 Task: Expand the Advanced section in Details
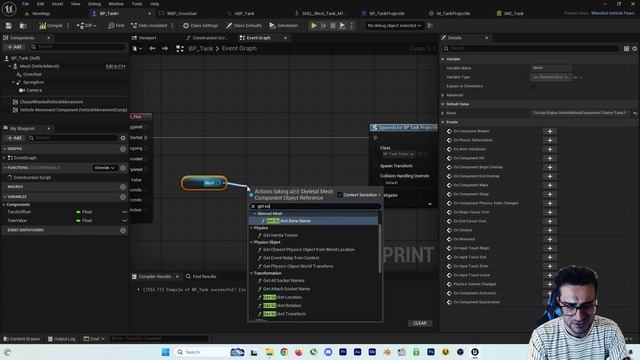pos(443,95)
